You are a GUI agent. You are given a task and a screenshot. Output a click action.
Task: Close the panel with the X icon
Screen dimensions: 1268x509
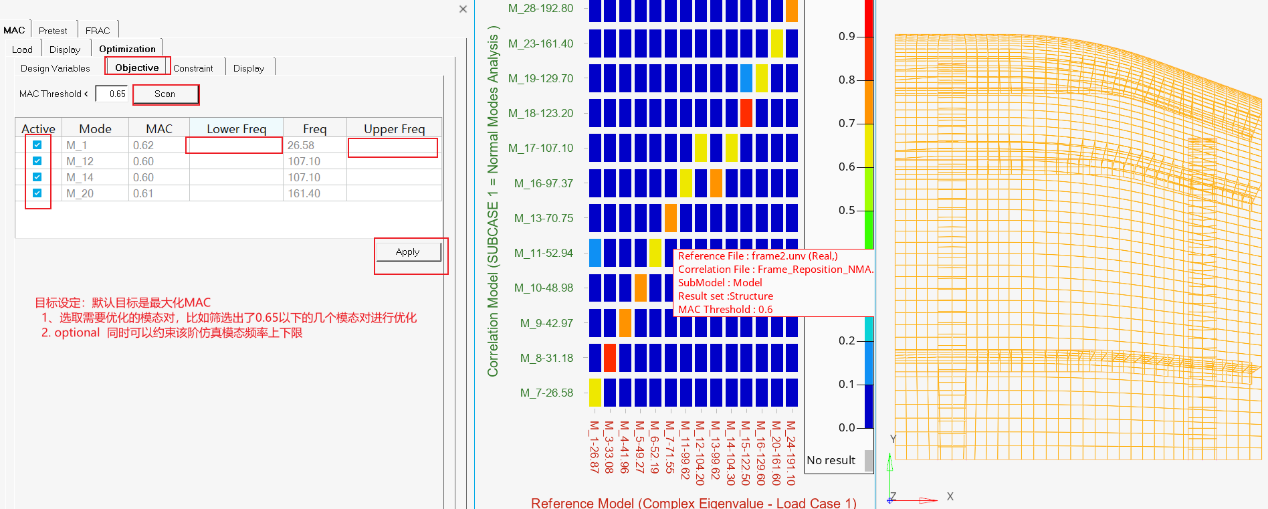pyautogui.click(x=462, y=9)
